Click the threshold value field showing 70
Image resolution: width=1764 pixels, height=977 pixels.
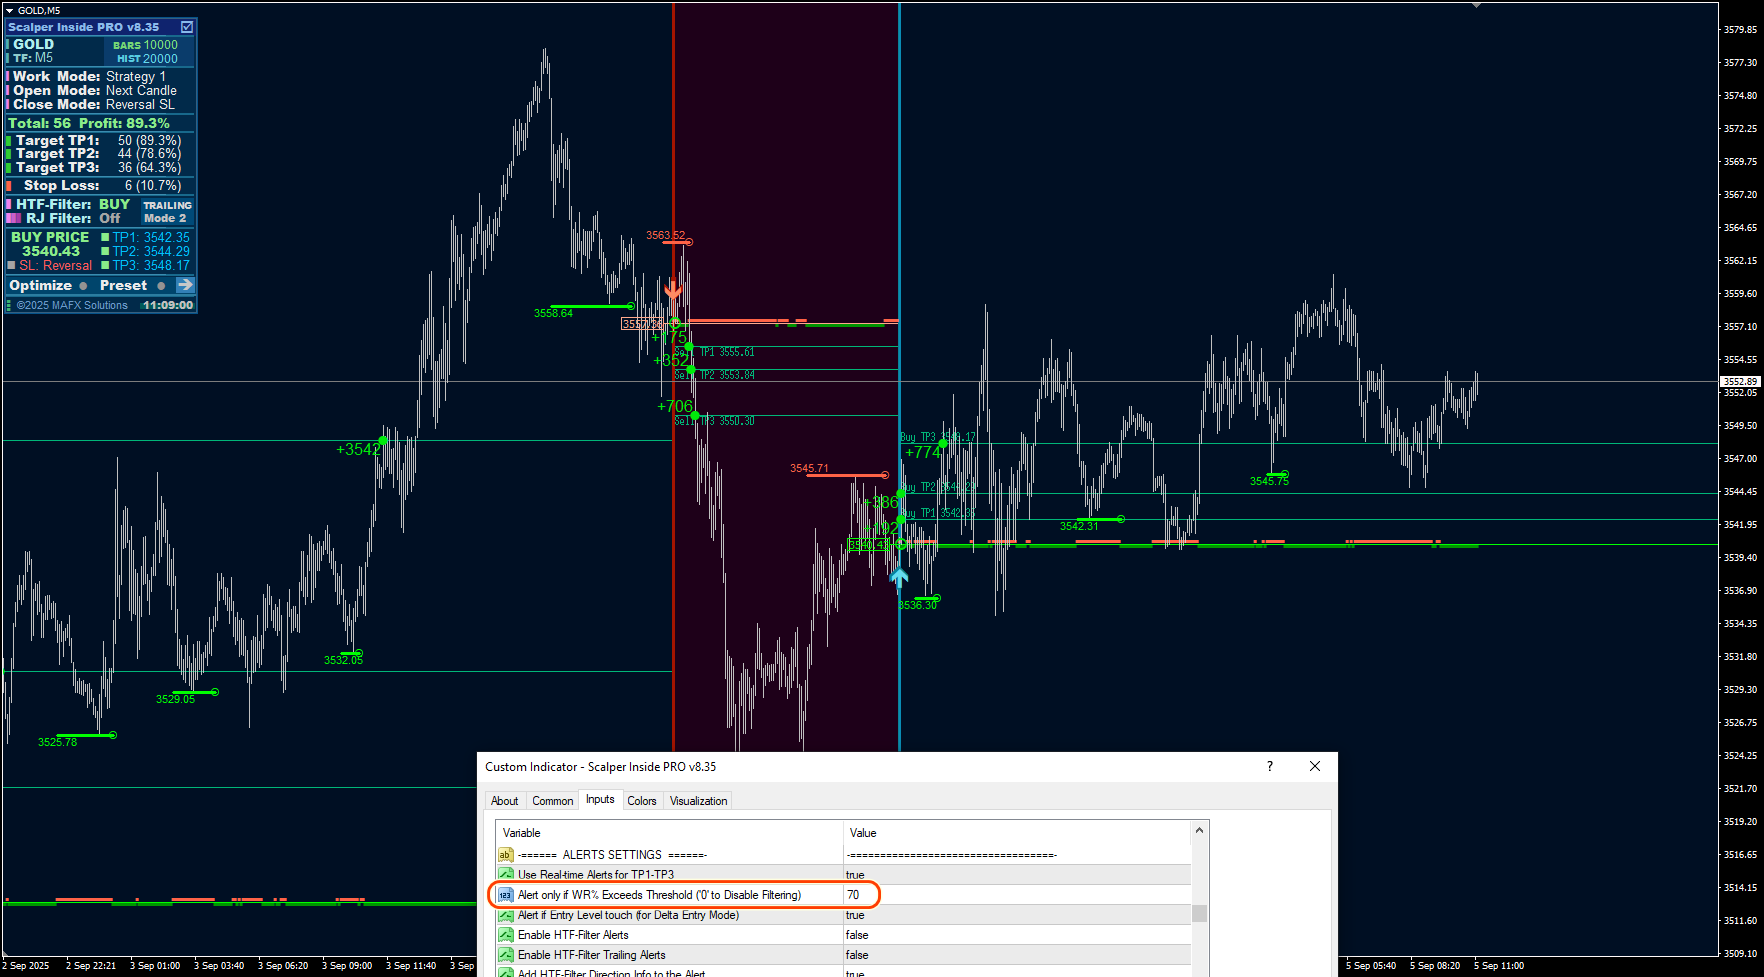pyautogui.click(x=1017, y=895)
